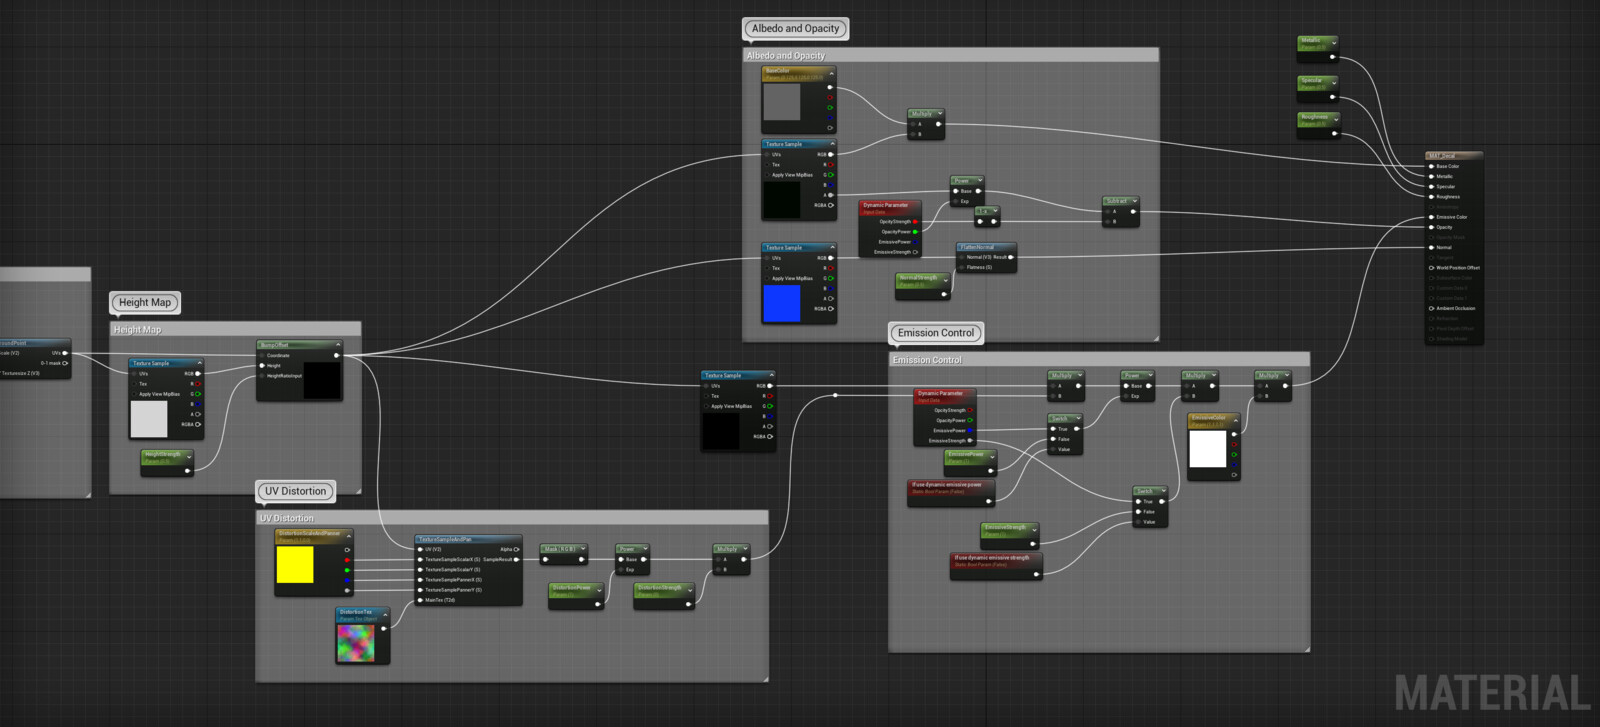This screenshot has height=727, width=1600.
Task: Click the 'Height Map' comment bubble
Action: [x=145, y=302]
